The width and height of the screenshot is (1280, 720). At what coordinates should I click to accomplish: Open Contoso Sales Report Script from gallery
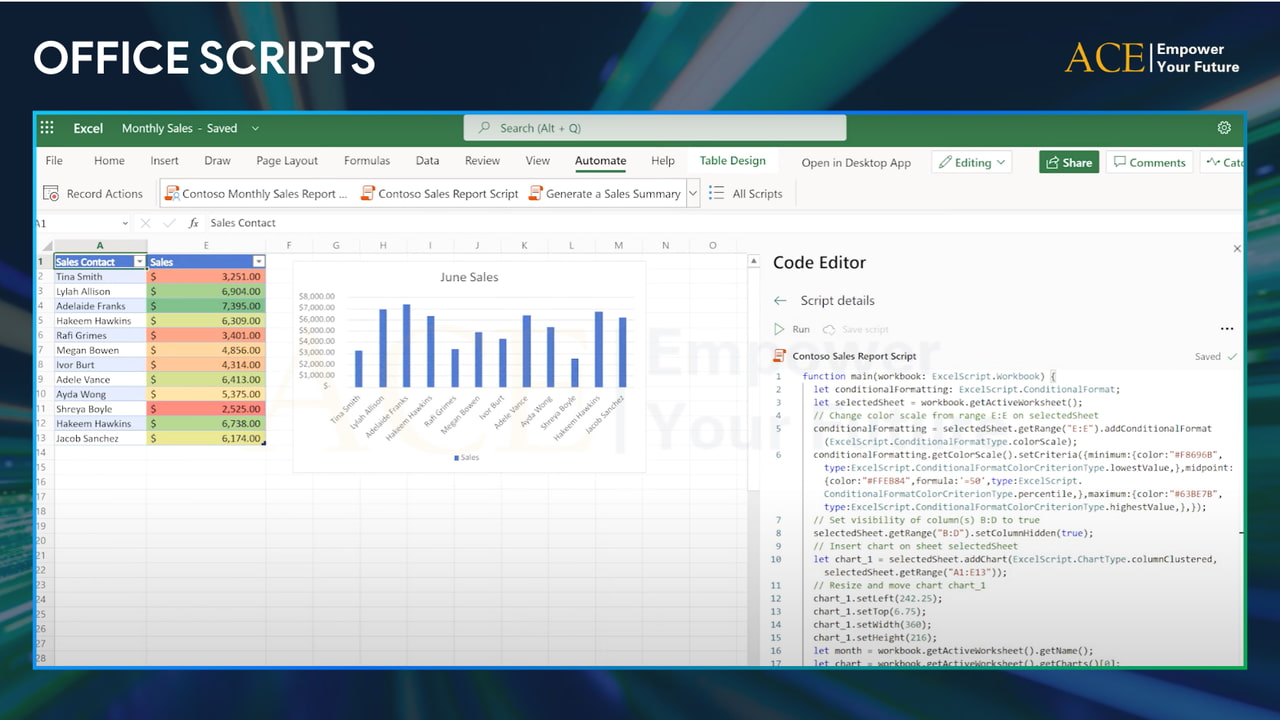pos(440,194)
